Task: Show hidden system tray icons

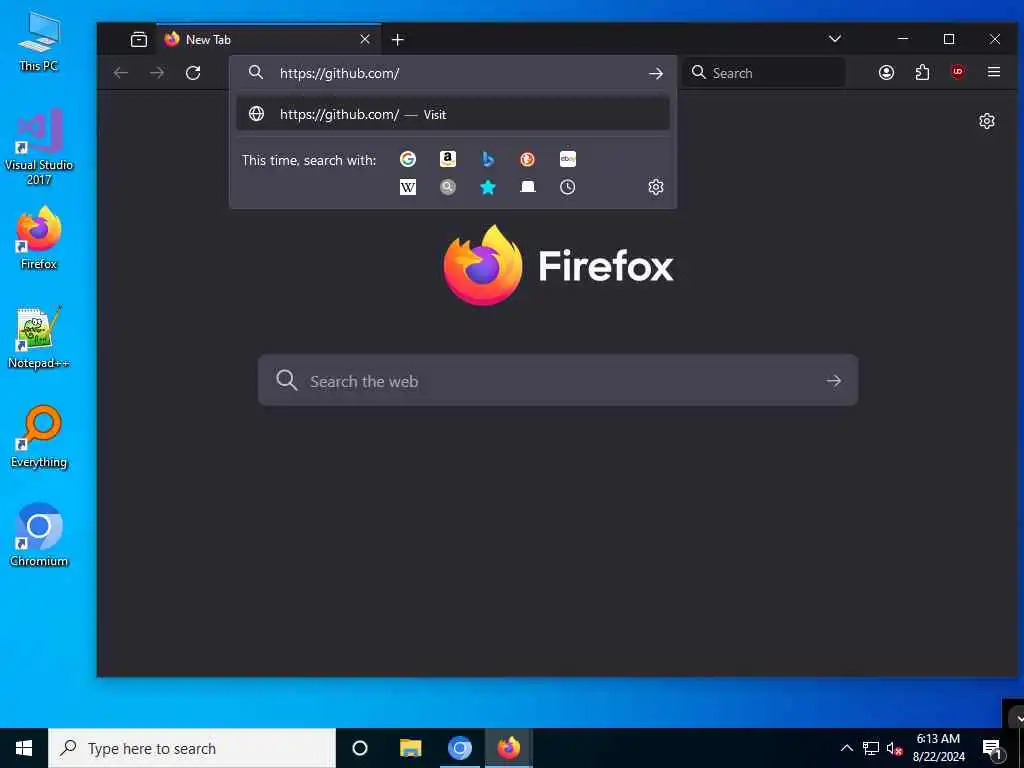Action: pos(846,748)
